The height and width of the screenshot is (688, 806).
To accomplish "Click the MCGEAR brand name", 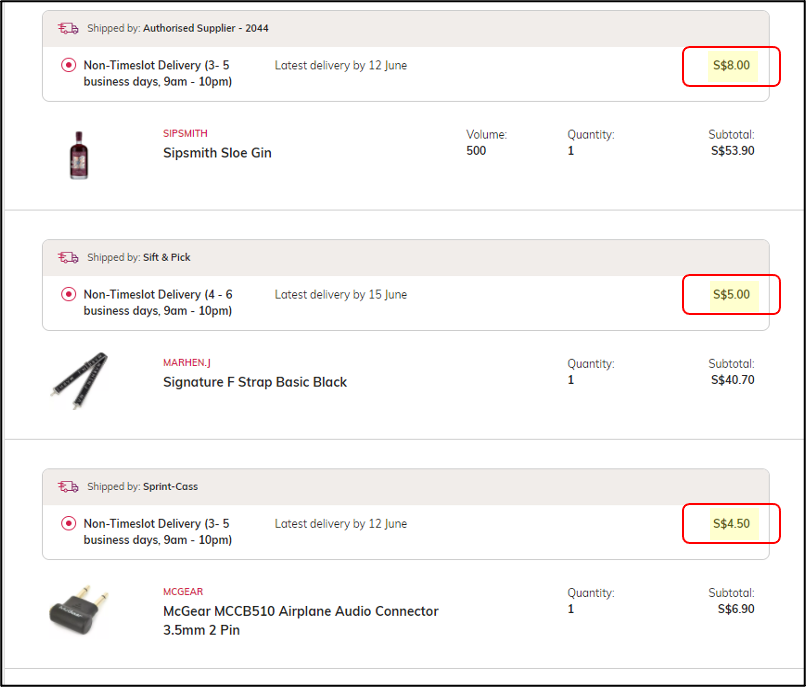I will point(183,591).
